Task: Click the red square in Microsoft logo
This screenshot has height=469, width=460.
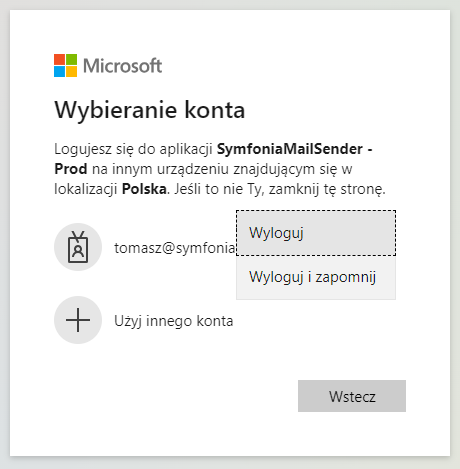Action: [59, 59]
